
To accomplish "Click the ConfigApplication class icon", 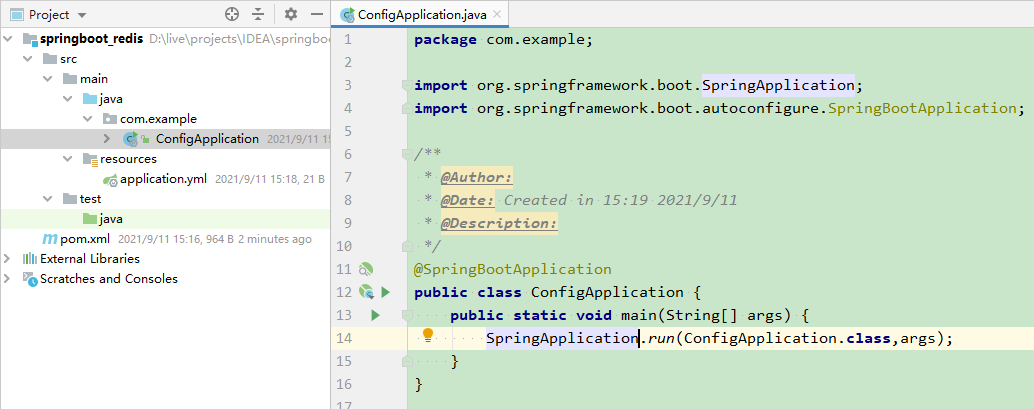I will point(131,139).
